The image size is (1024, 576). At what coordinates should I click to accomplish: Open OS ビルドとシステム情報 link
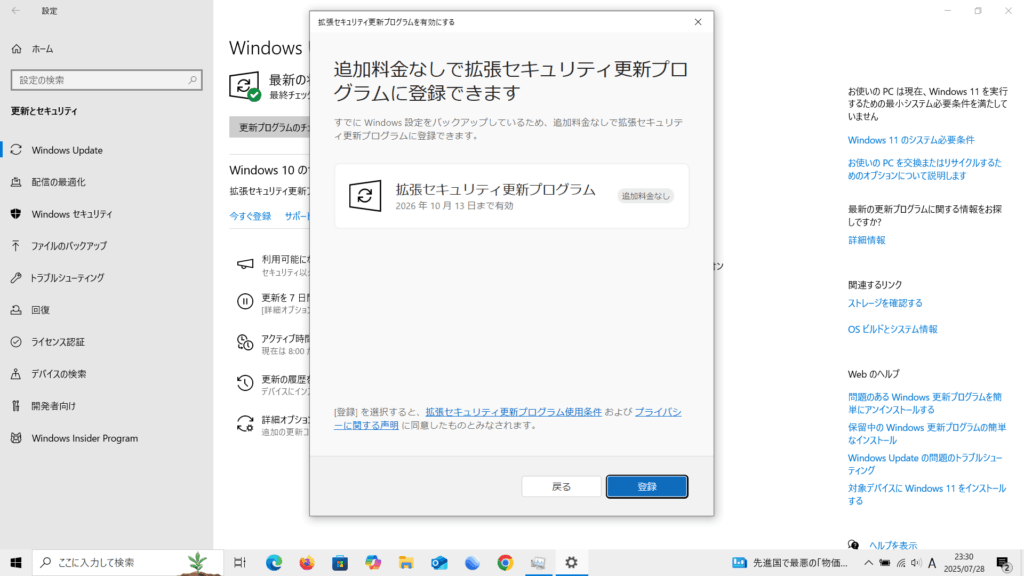[893, 329]
